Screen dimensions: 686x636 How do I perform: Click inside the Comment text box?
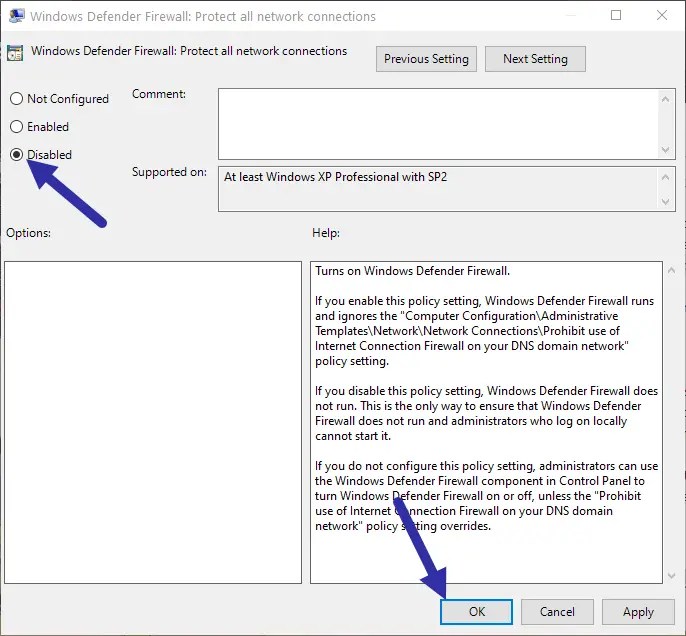pos(438,124)
